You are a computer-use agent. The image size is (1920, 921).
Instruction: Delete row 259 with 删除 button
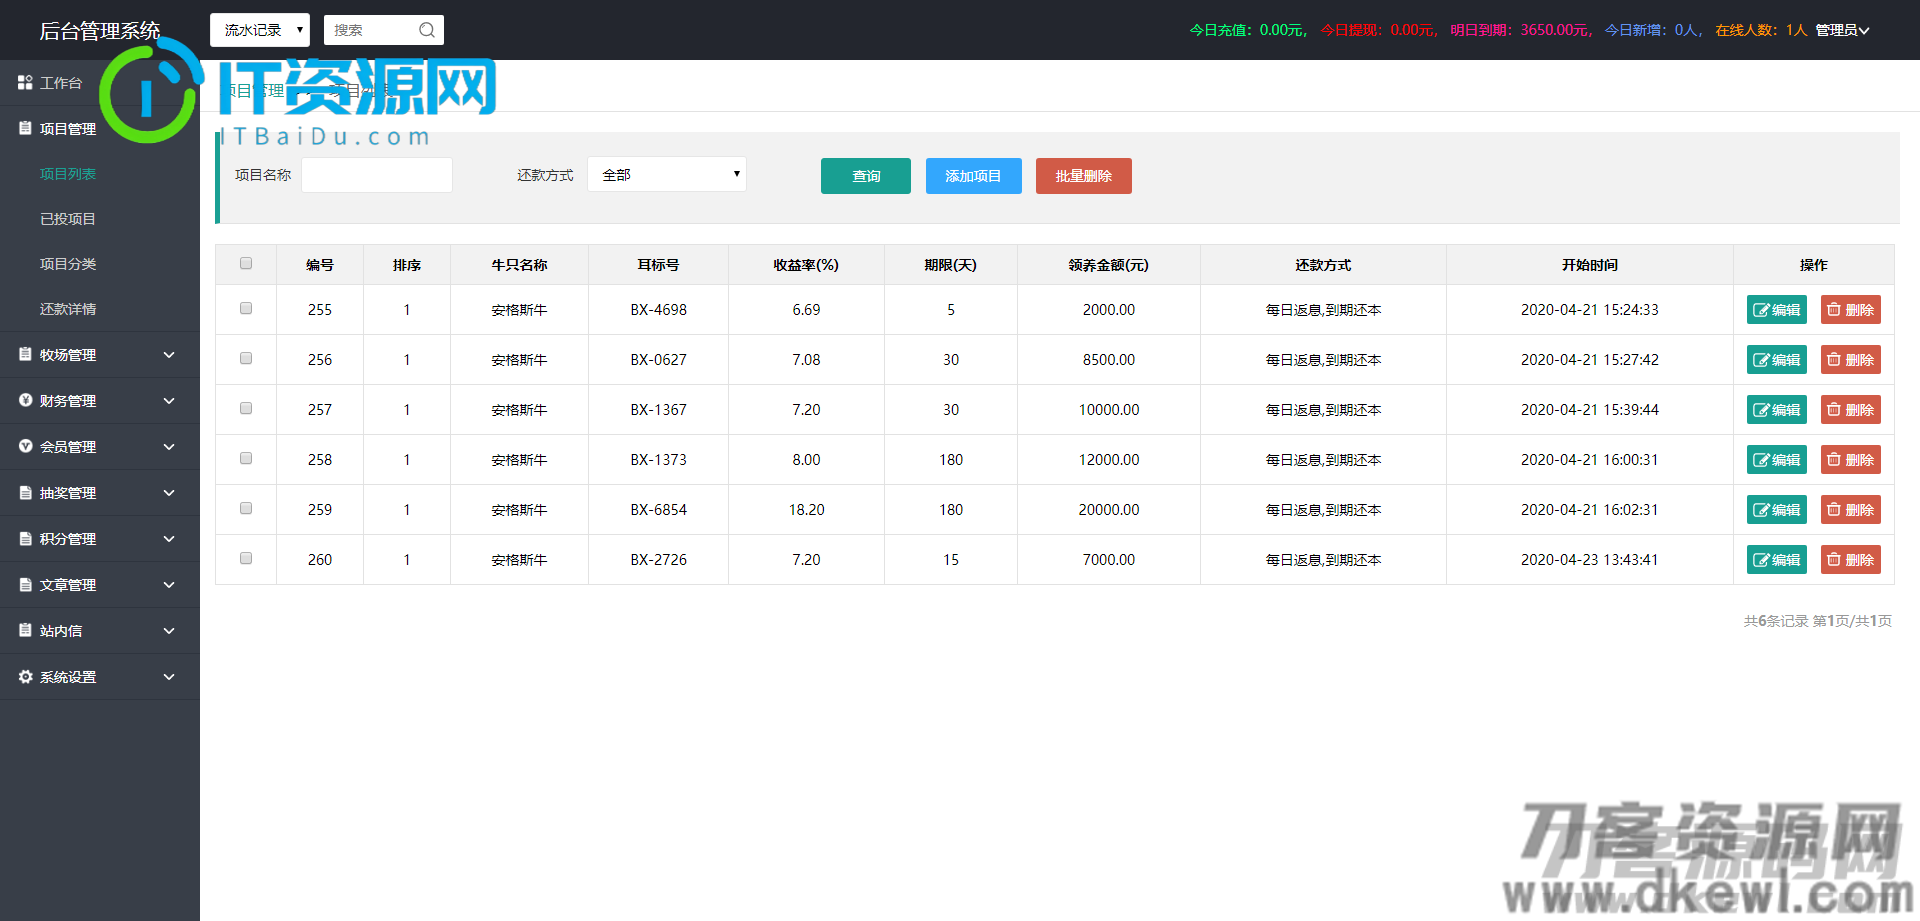1851,510
